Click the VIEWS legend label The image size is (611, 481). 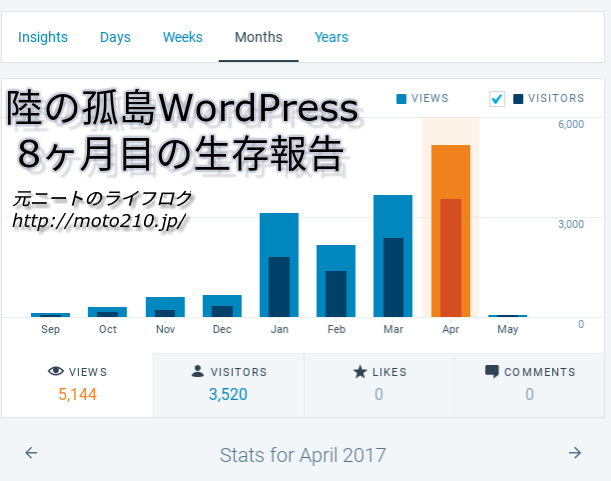coord(430,98)
